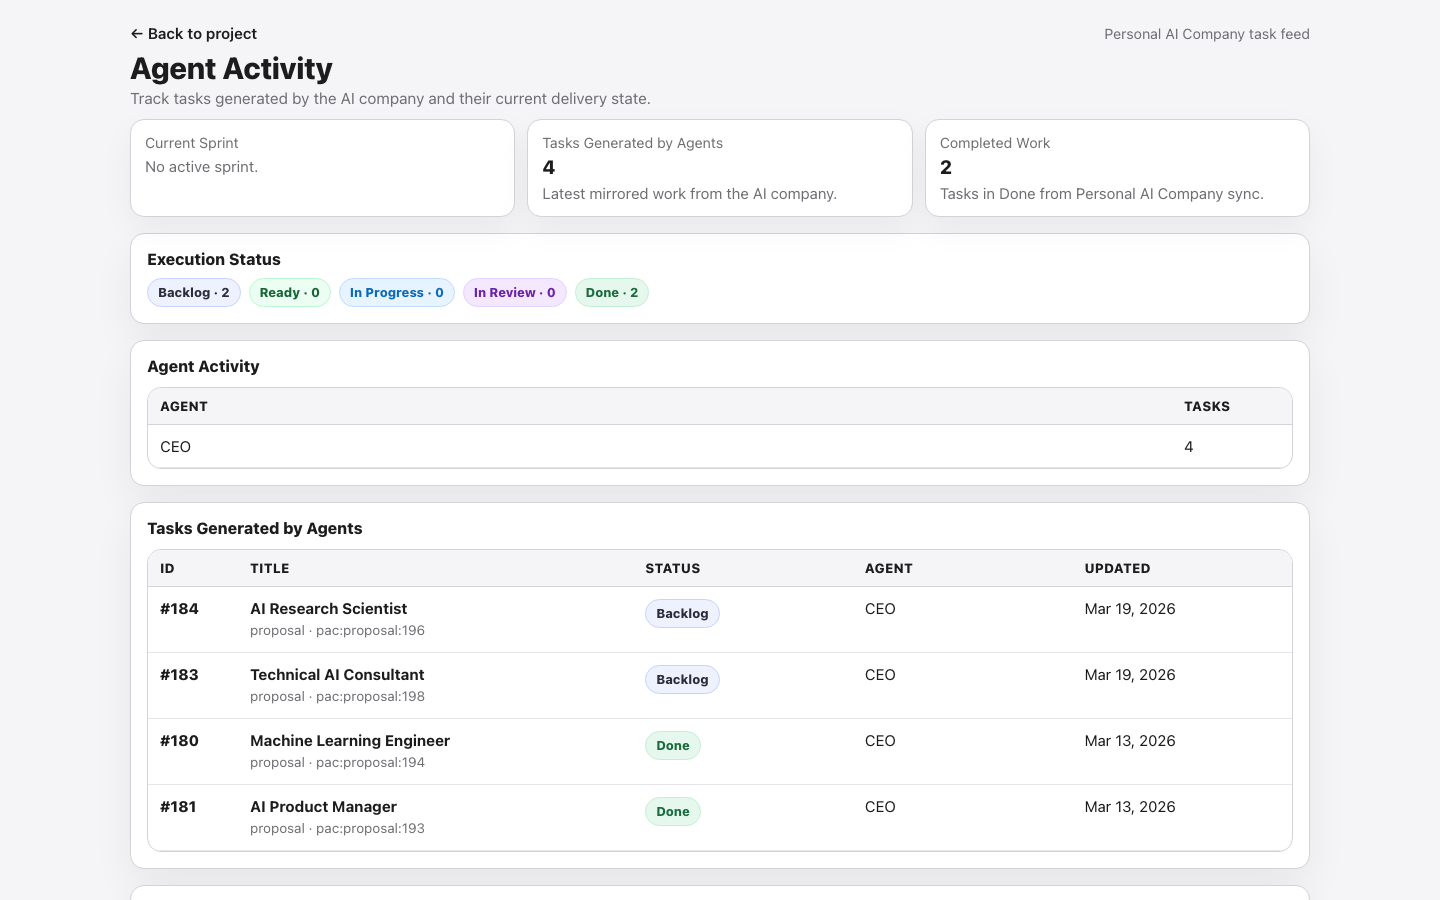Click the Current Sprint card
This screenshot has width=1440, height=900.
point(322,168)
